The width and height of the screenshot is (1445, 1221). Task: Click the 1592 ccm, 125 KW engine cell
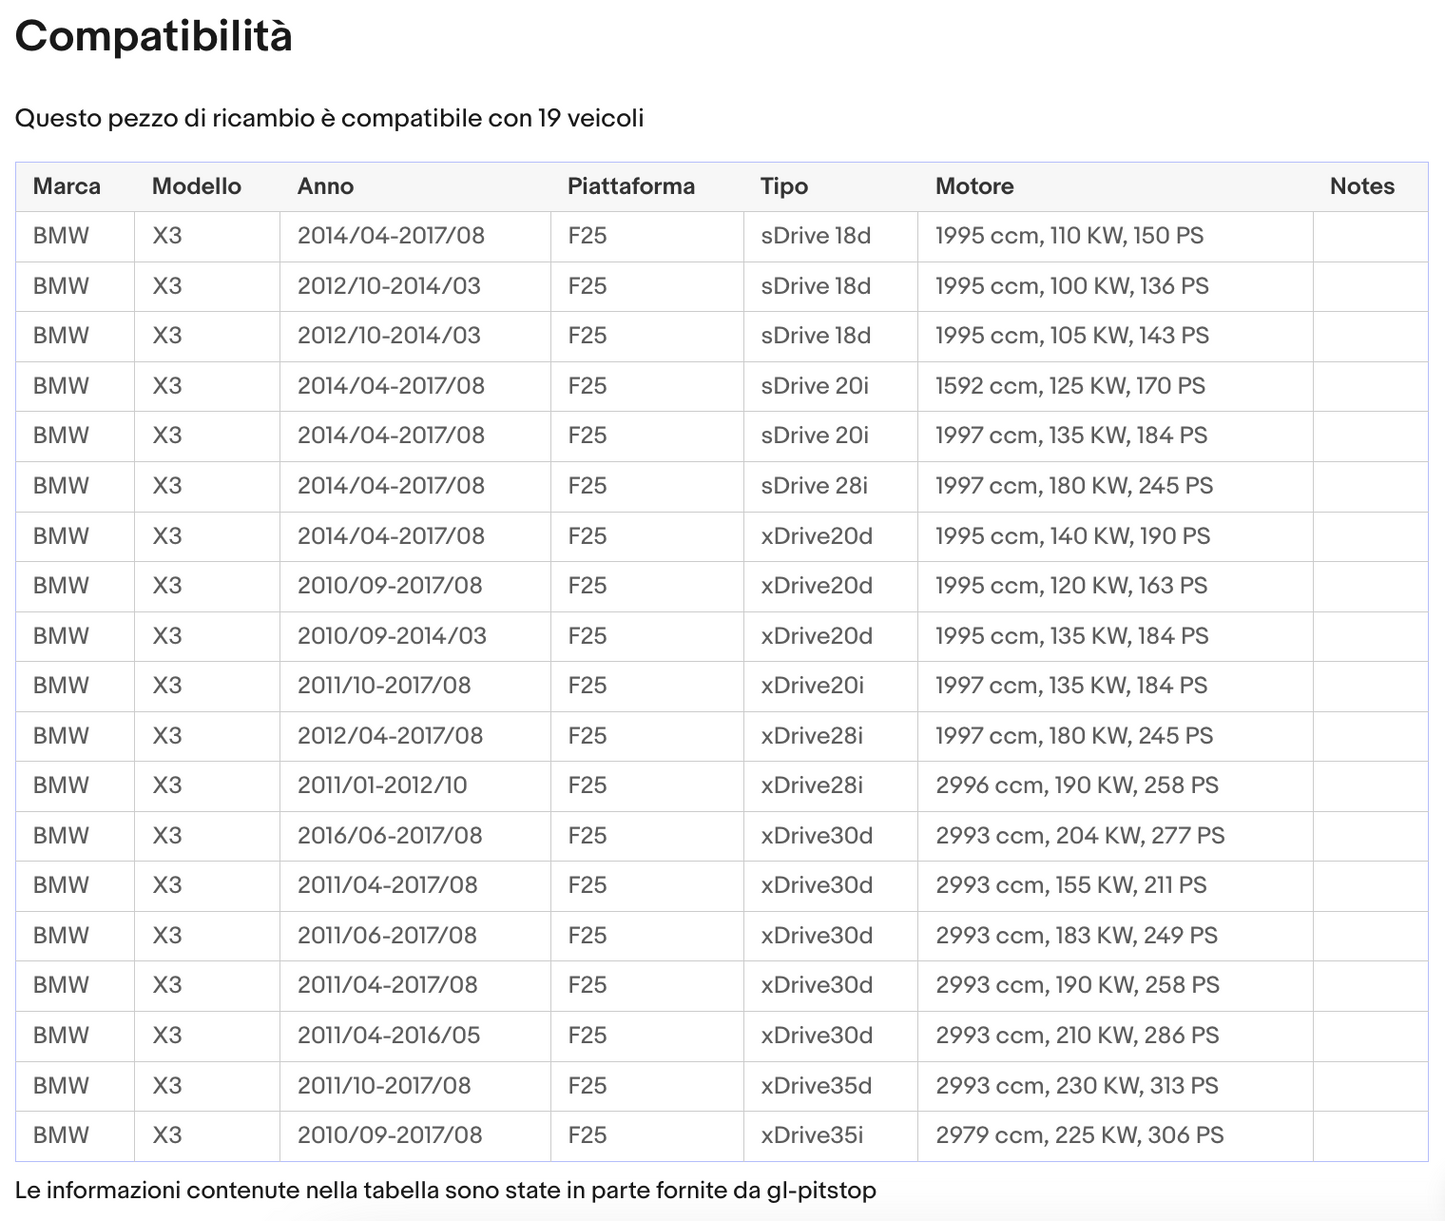point(1069,386)
